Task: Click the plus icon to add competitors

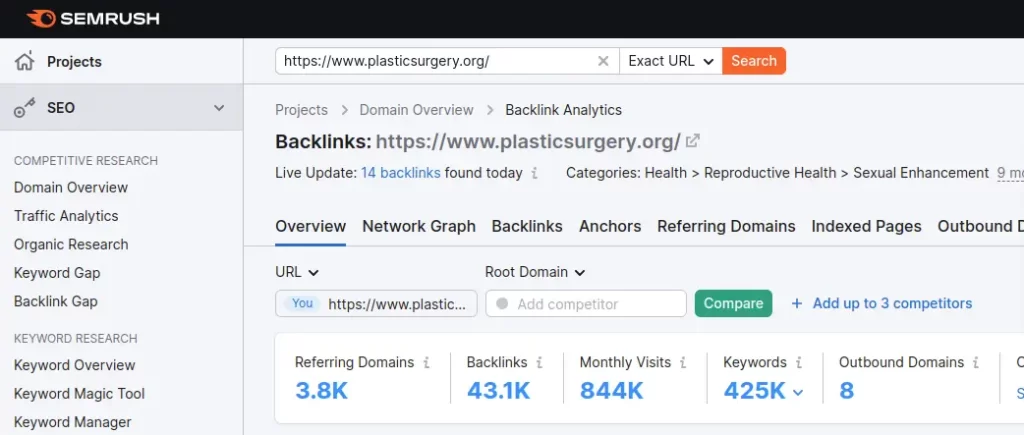Action: (797, 304)
